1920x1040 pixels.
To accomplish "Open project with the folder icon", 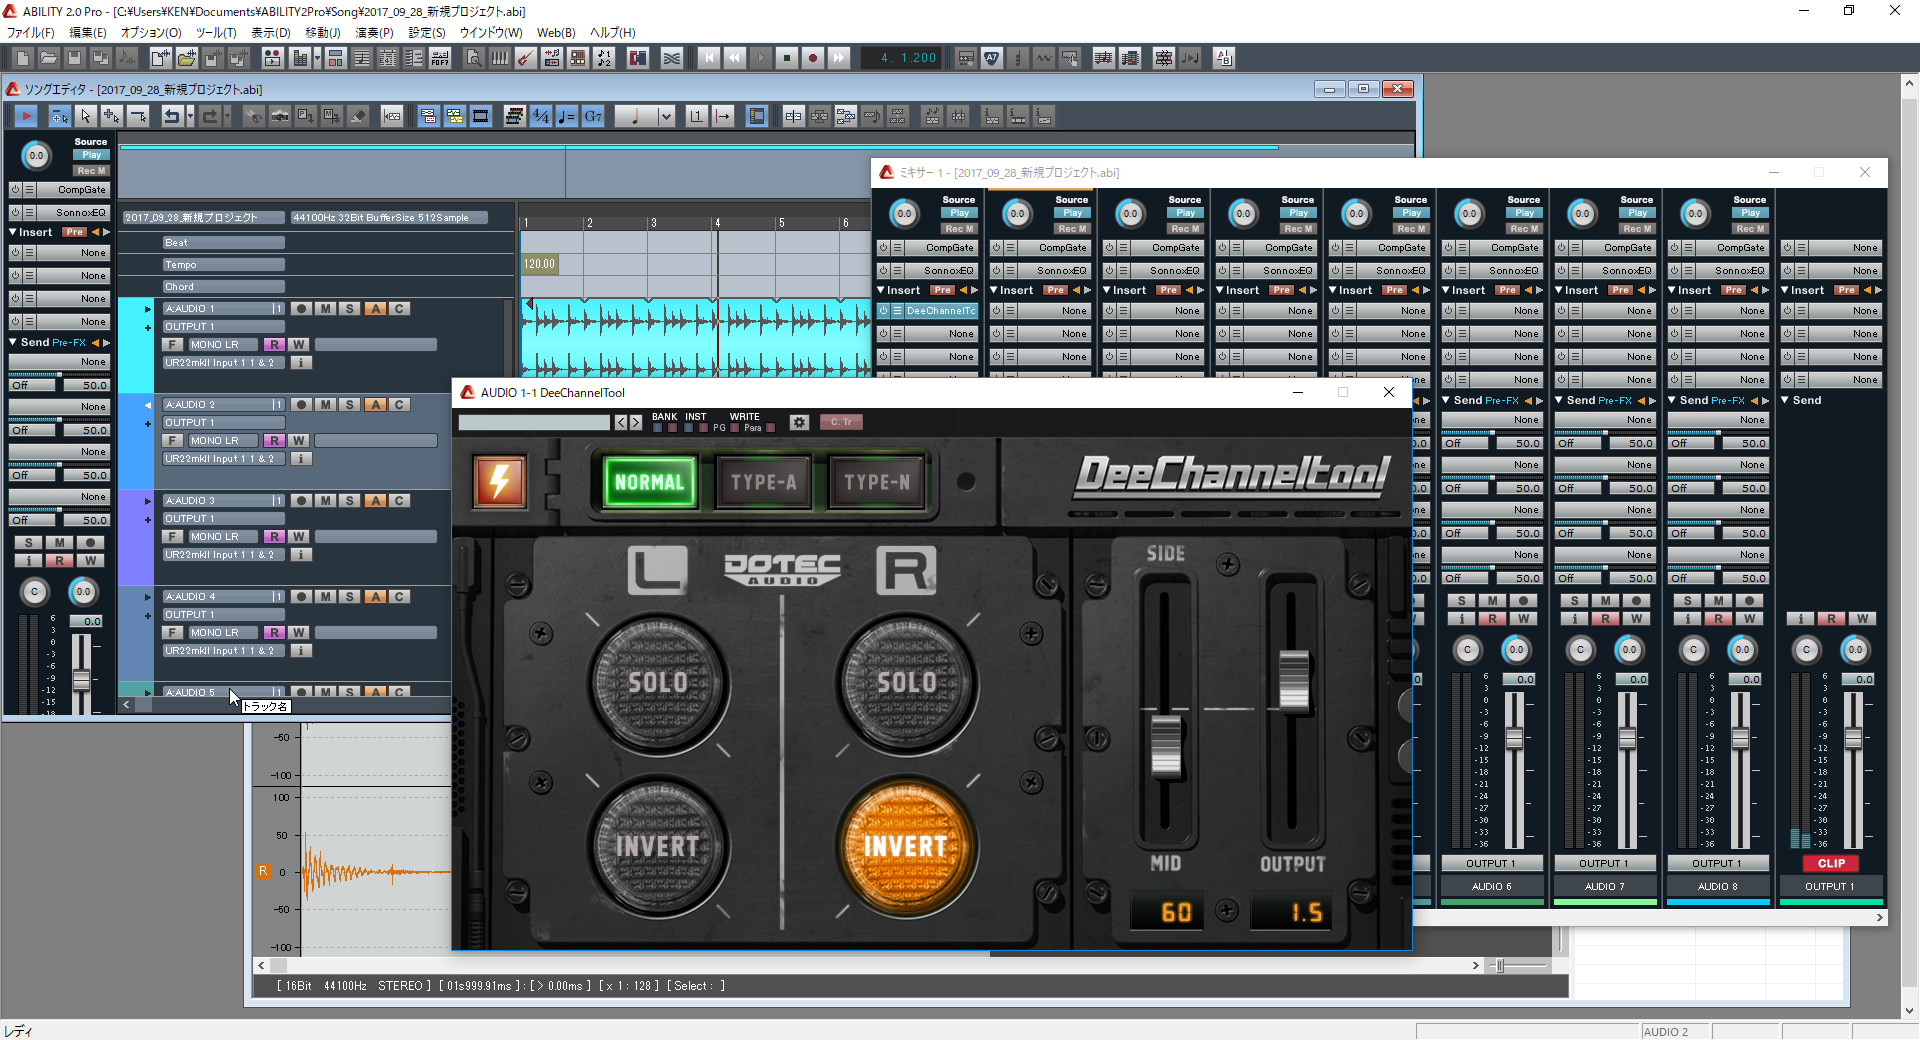I will point(48,58).
